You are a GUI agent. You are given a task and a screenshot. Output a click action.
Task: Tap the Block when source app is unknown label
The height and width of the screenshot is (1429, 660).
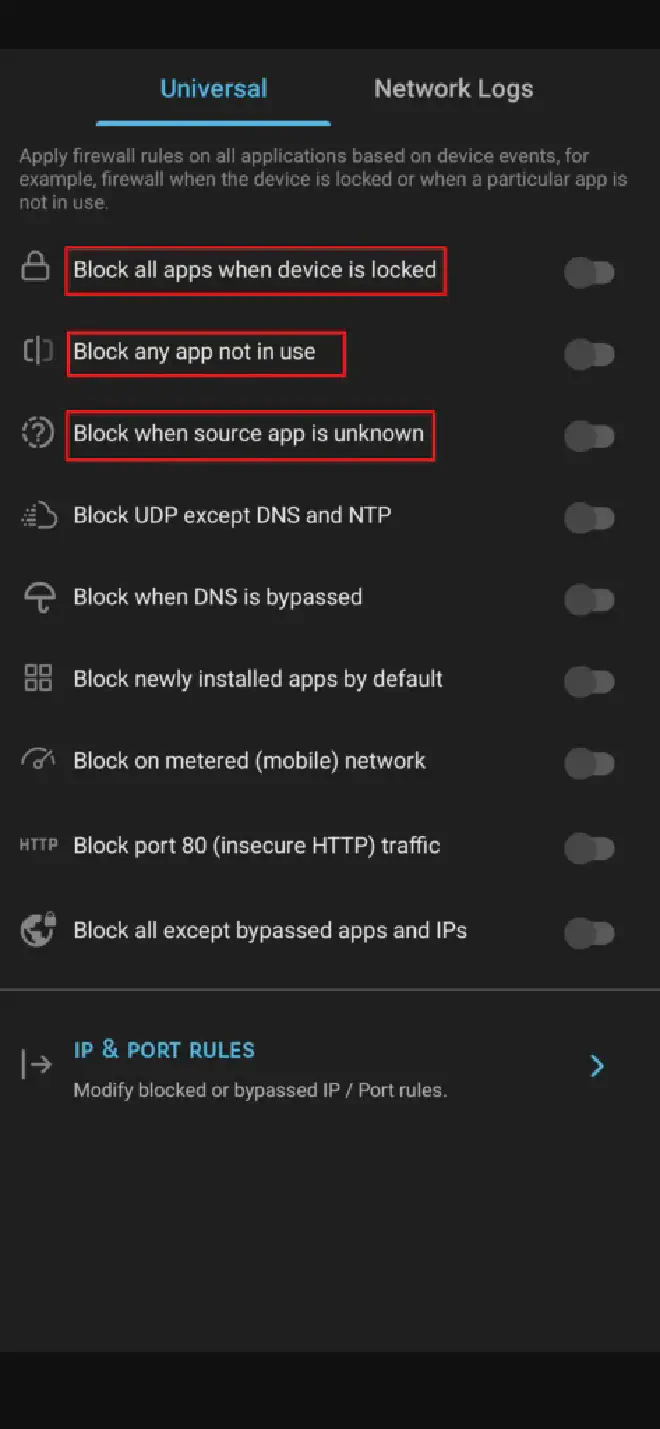pos(249,434)
